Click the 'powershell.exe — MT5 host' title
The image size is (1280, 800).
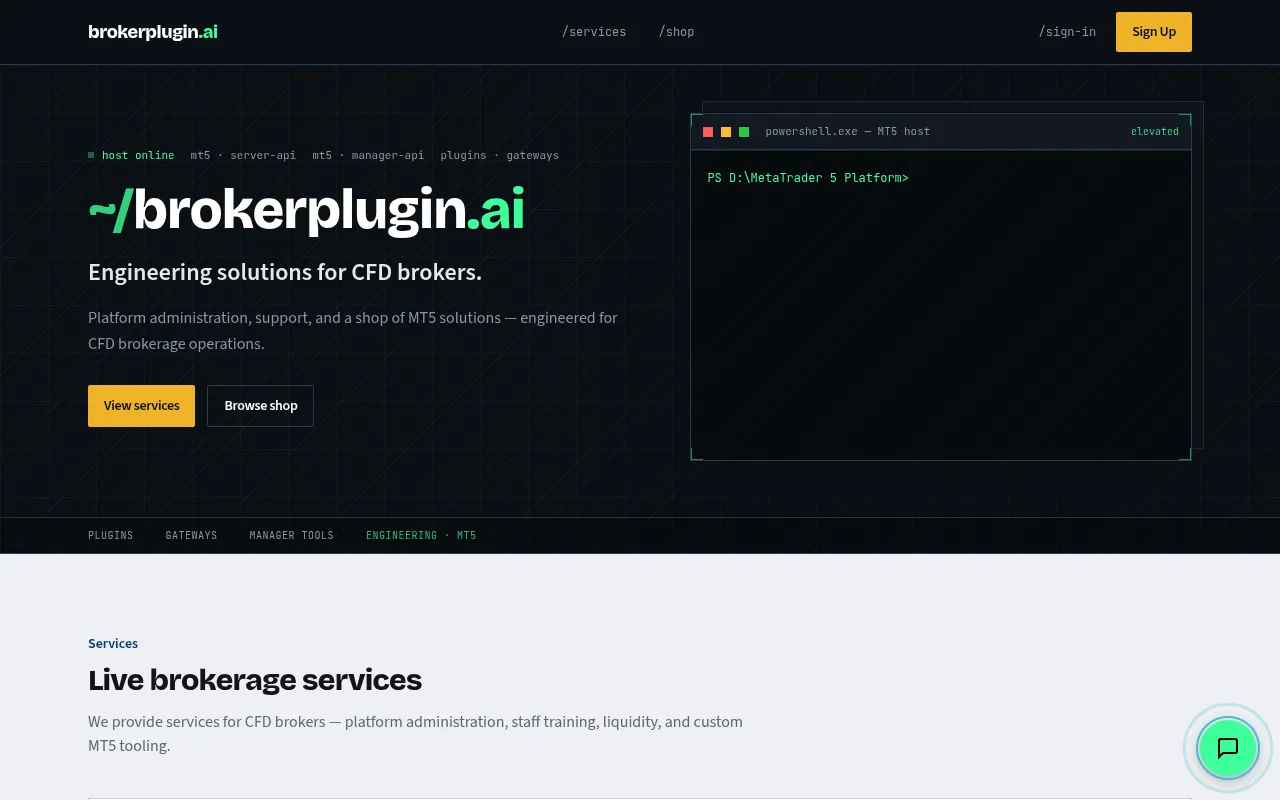pyautogui.click(x=848, y=132)
